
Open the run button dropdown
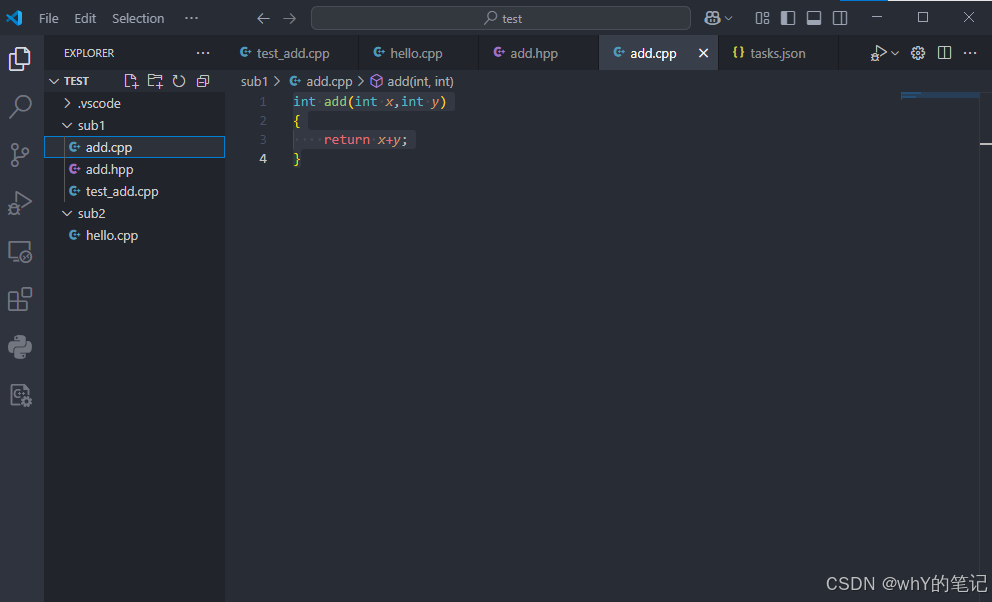coord(895,53)
